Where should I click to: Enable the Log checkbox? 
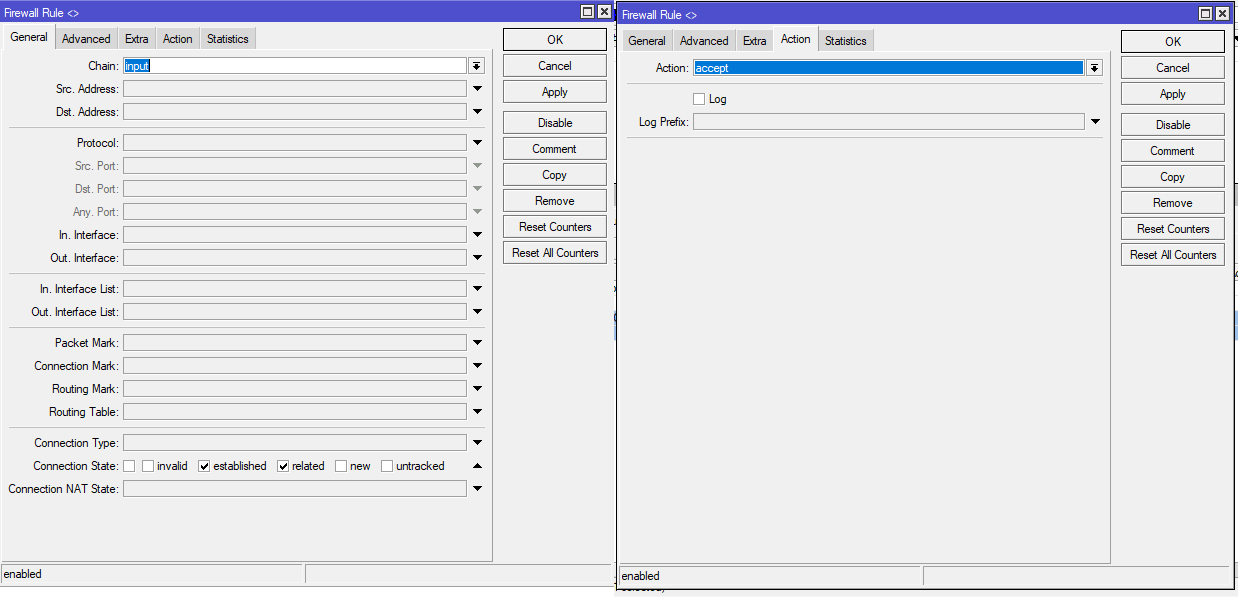tap(699, 99)
